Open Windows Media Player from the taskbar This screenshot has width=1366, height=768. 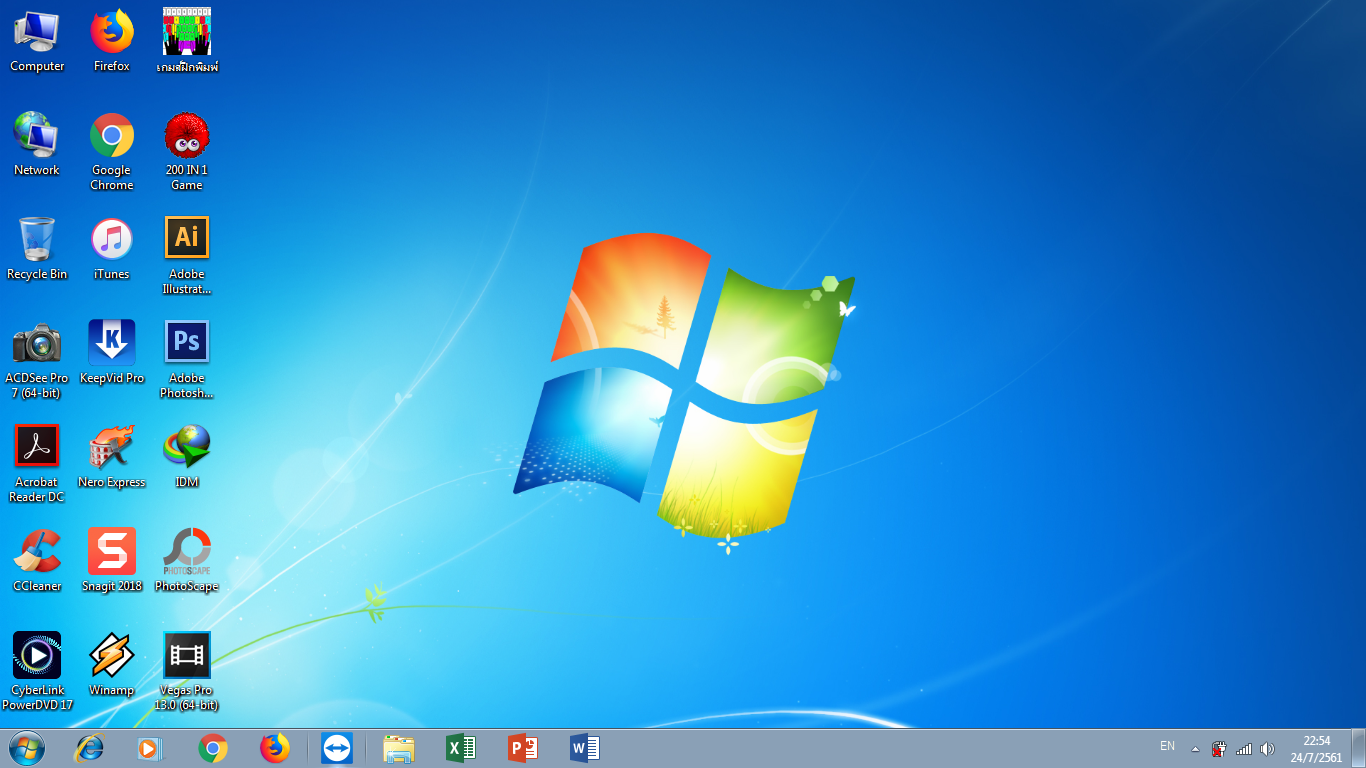pos(150,748)
